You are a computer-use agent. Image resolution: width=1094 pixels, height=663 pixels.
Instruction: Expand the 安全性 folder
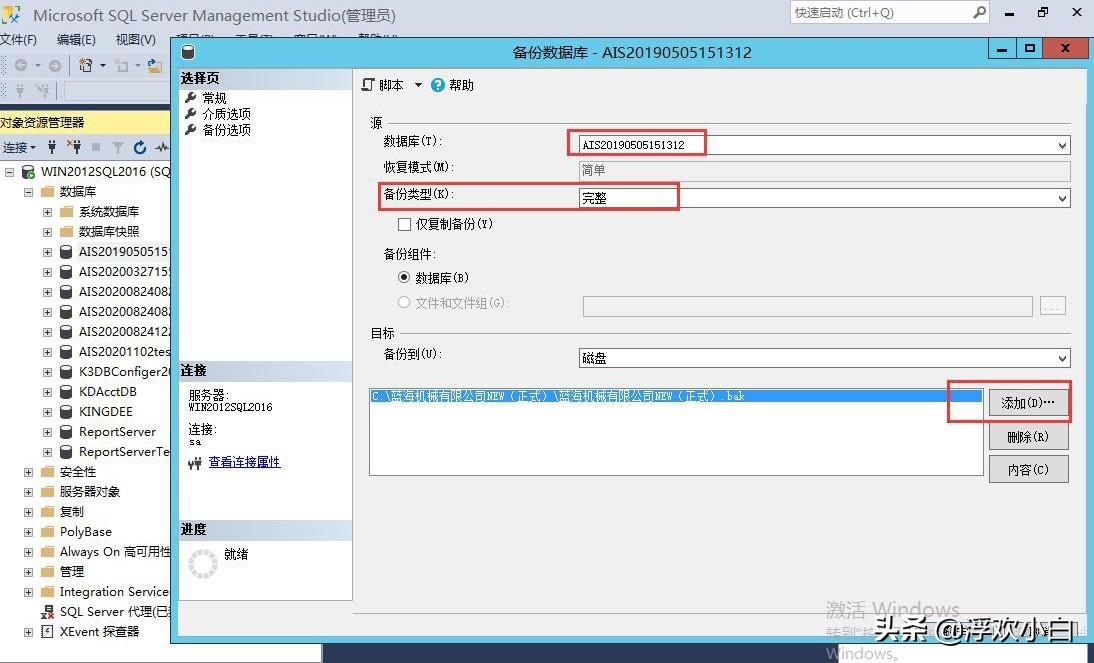point(29,472)
